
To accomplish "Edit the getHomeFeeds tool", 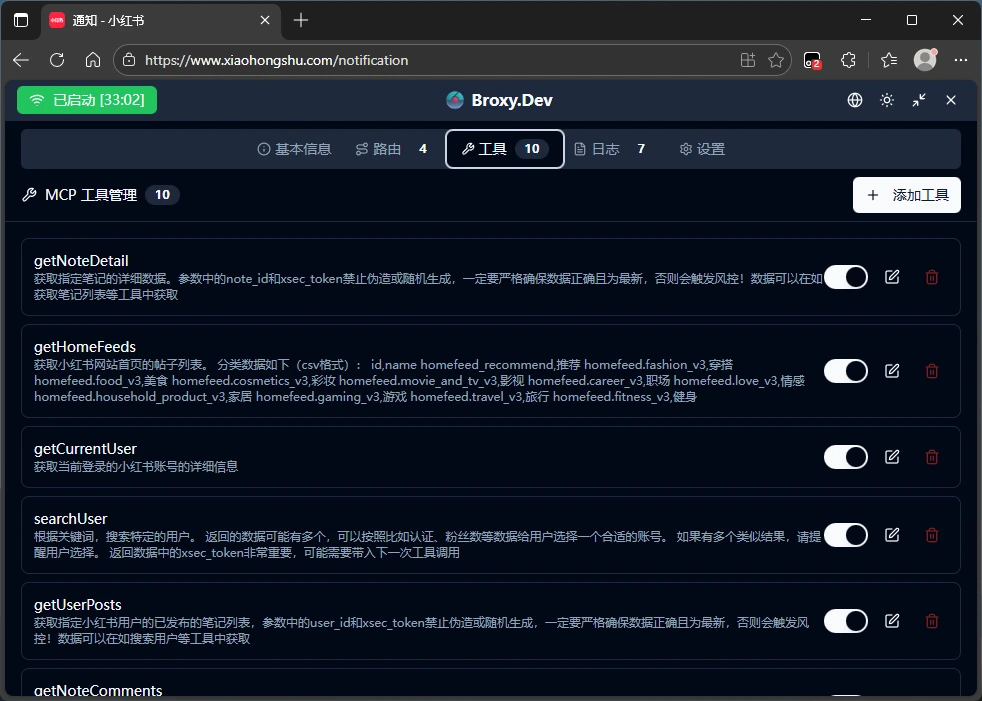I will pos(892,371).
